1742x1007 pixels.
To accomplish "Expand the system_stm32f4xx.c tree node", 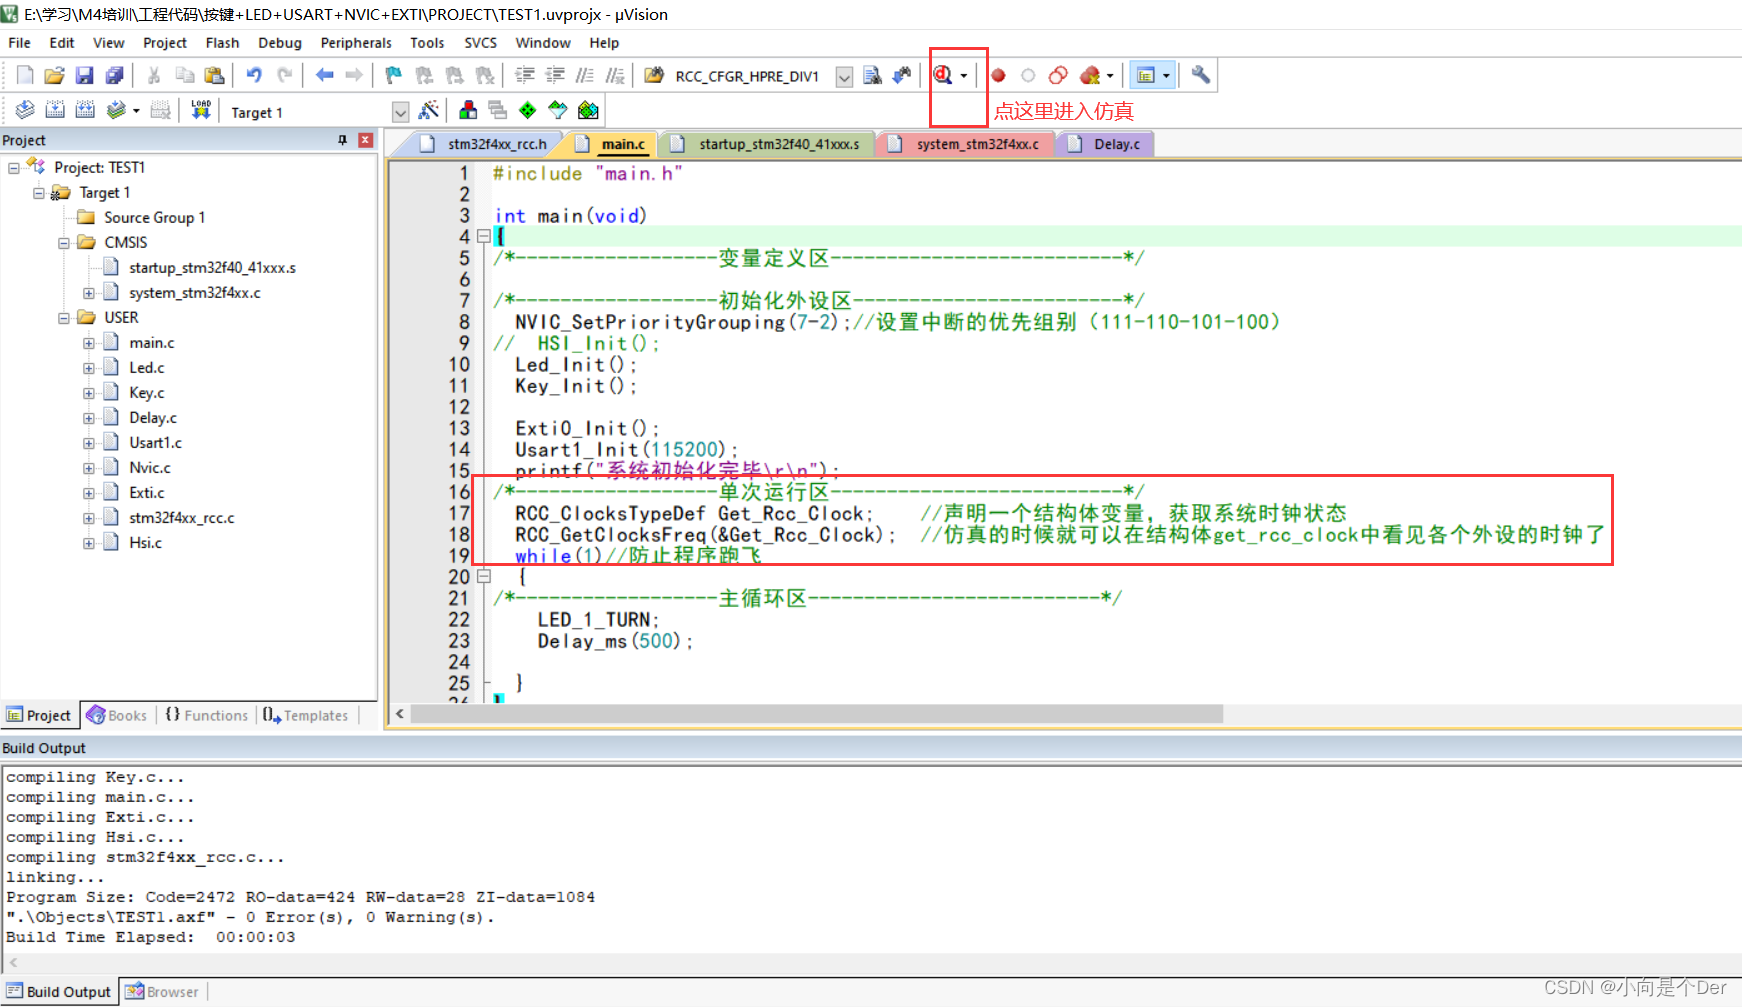I will (89, 293).
